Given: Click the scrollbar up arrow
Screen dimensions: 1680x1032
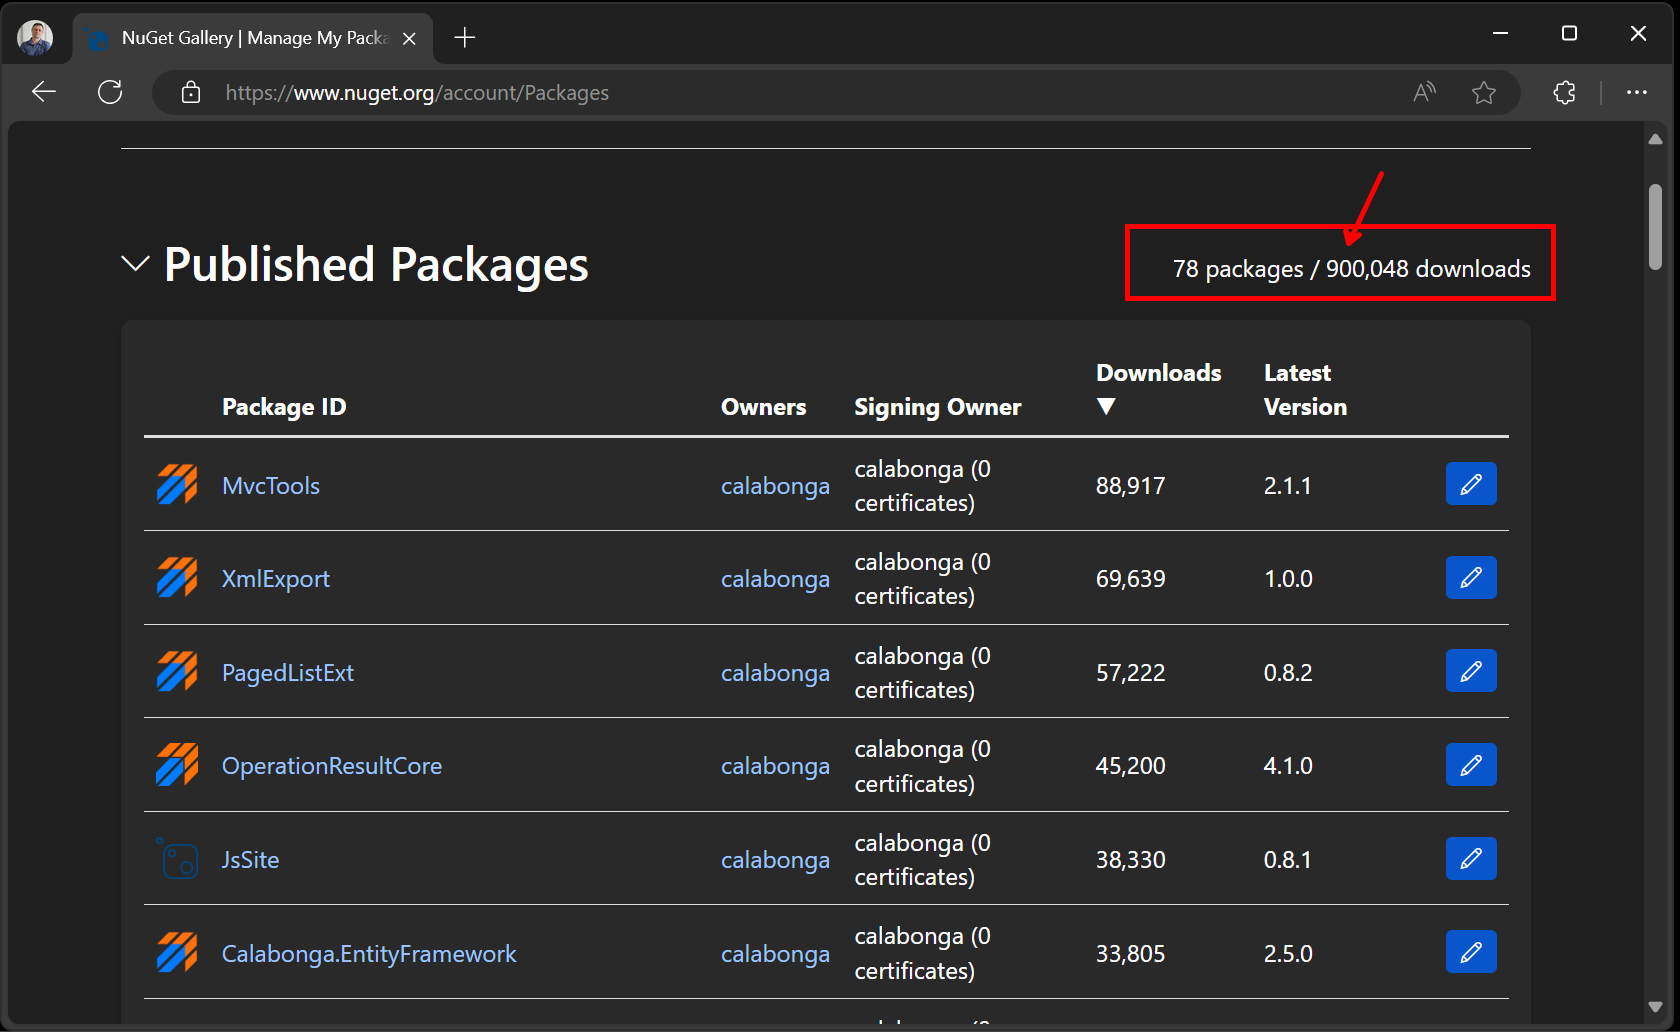Looking at the screenshot, I should (x=1655, y=140).
